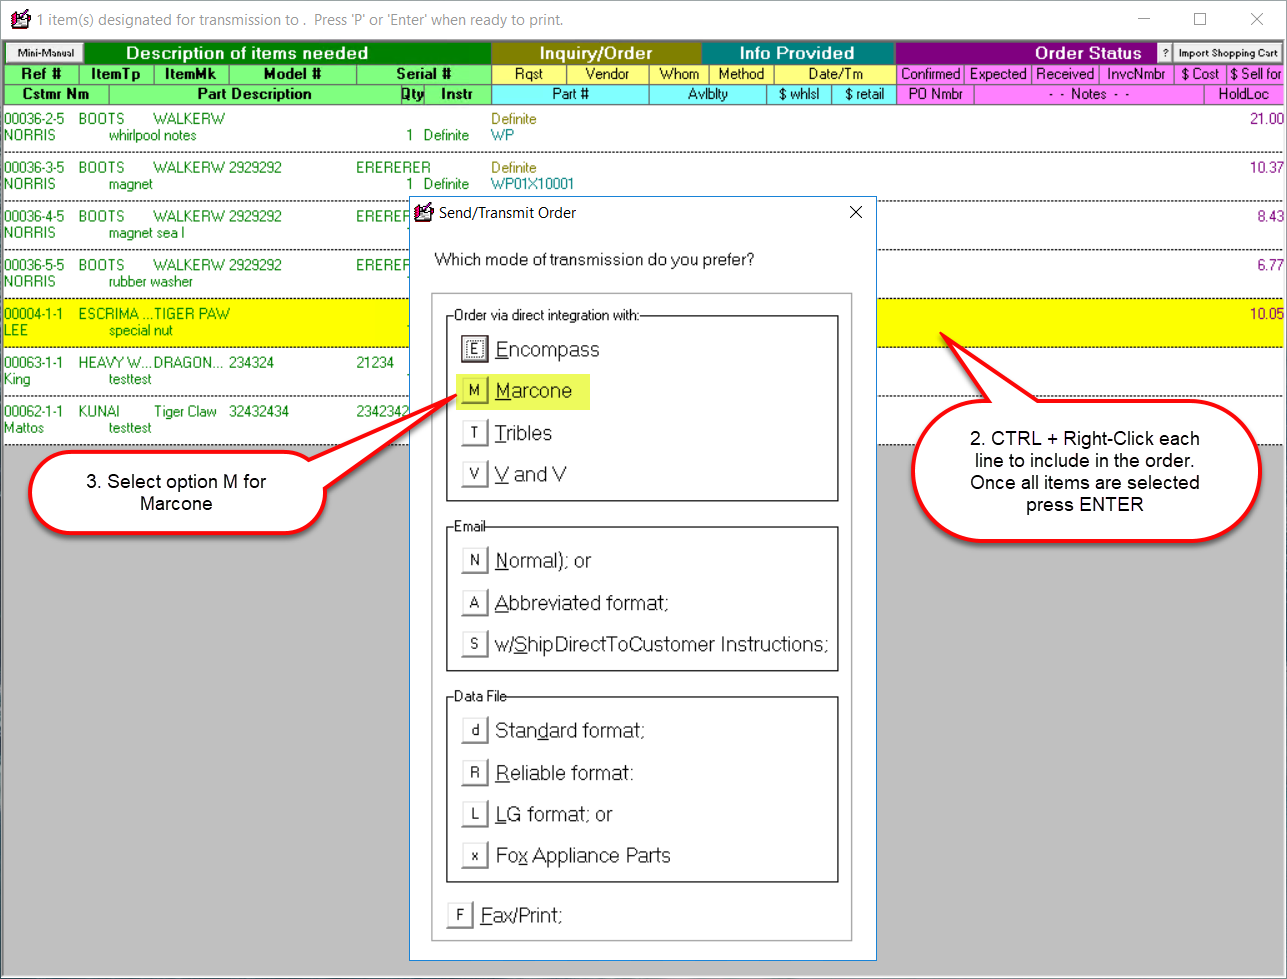This screenshot has height=979, width=1287.
Task: Select the d key button for Standard format
Action: [475, 731]
